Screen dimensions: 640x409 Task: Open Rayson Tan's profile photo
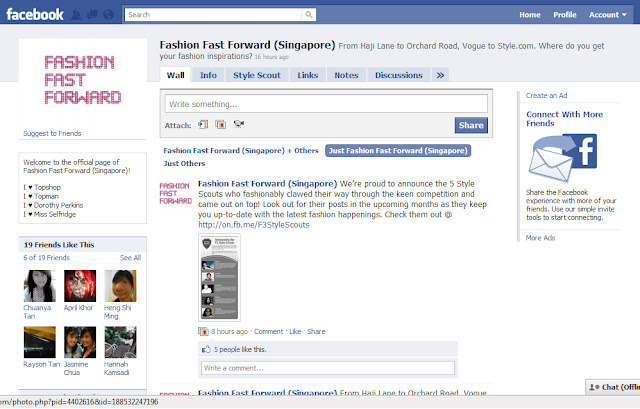pyautogui.click(x=40, y=342)
